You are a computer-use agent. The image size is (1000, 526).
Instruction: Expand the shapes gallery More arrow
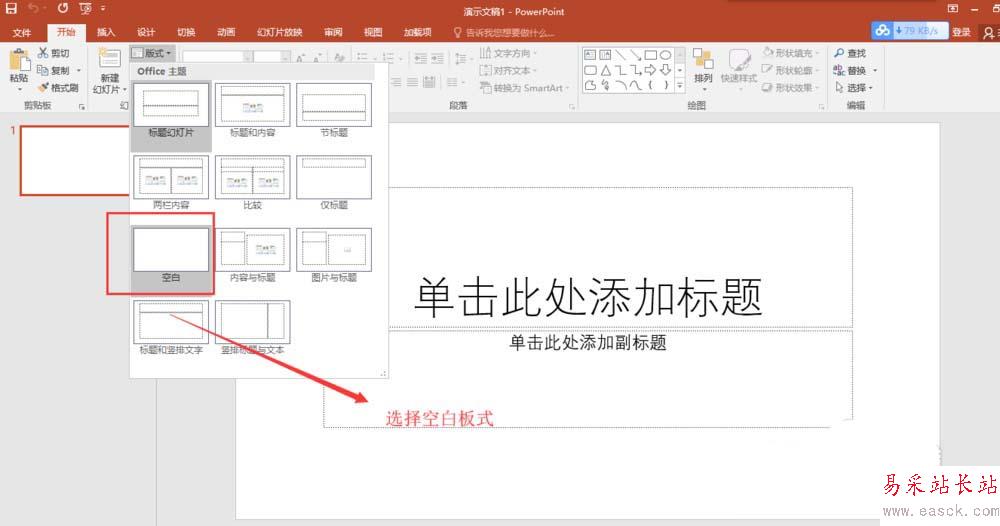[x=680, y=85]
